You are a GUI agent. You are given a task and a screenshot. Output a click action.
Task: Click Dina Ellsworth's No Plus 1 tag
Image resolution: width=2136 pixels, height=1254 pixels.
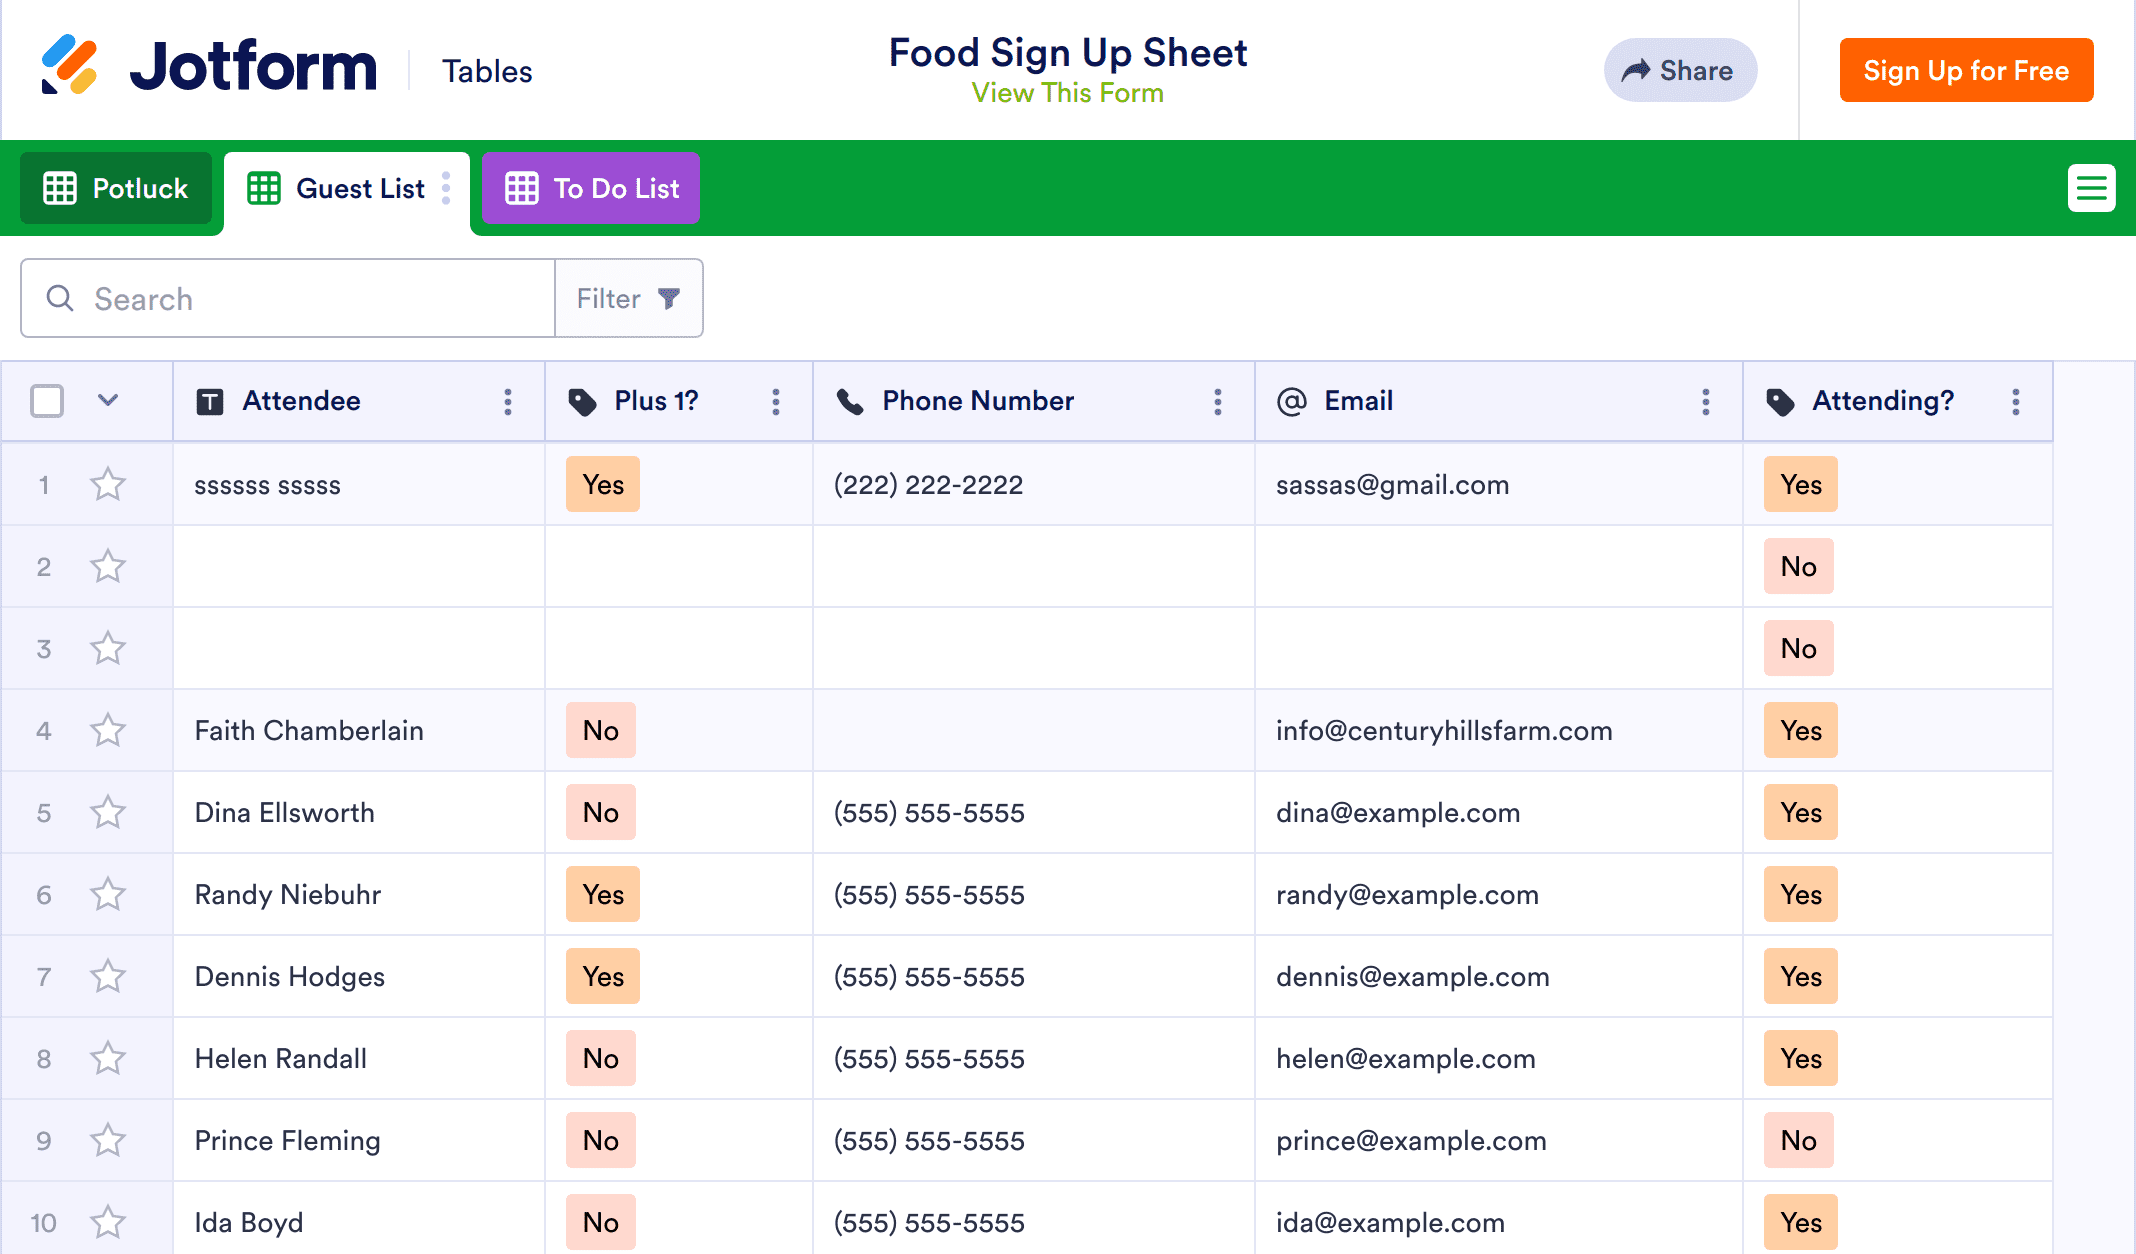pos(601,812)
